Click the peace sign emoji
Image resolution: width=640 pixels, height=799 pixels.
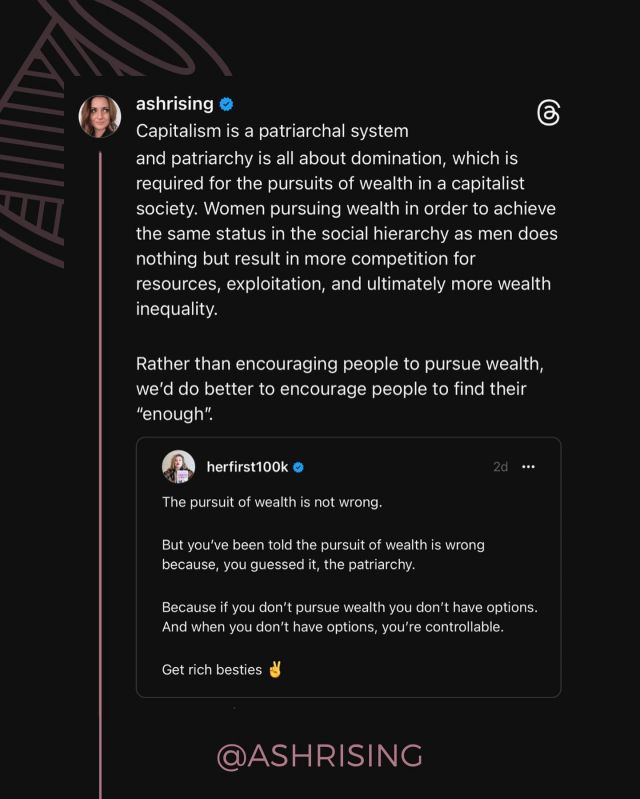coord(276,669)
